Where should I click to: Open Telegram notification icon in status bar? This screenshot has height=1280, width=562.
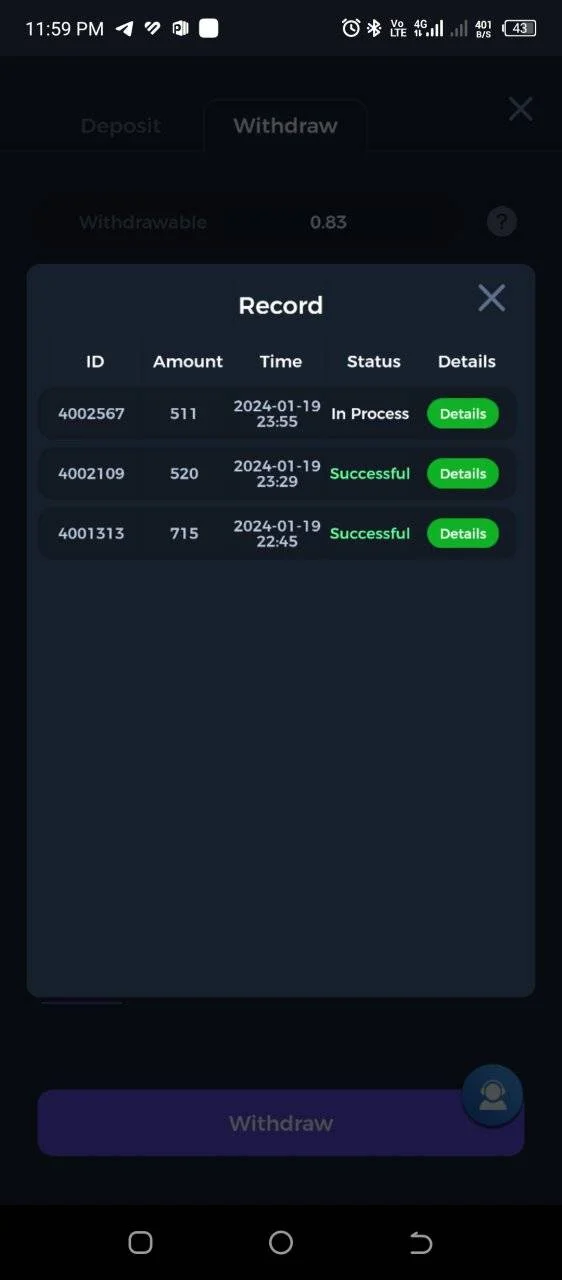point(124,28)
